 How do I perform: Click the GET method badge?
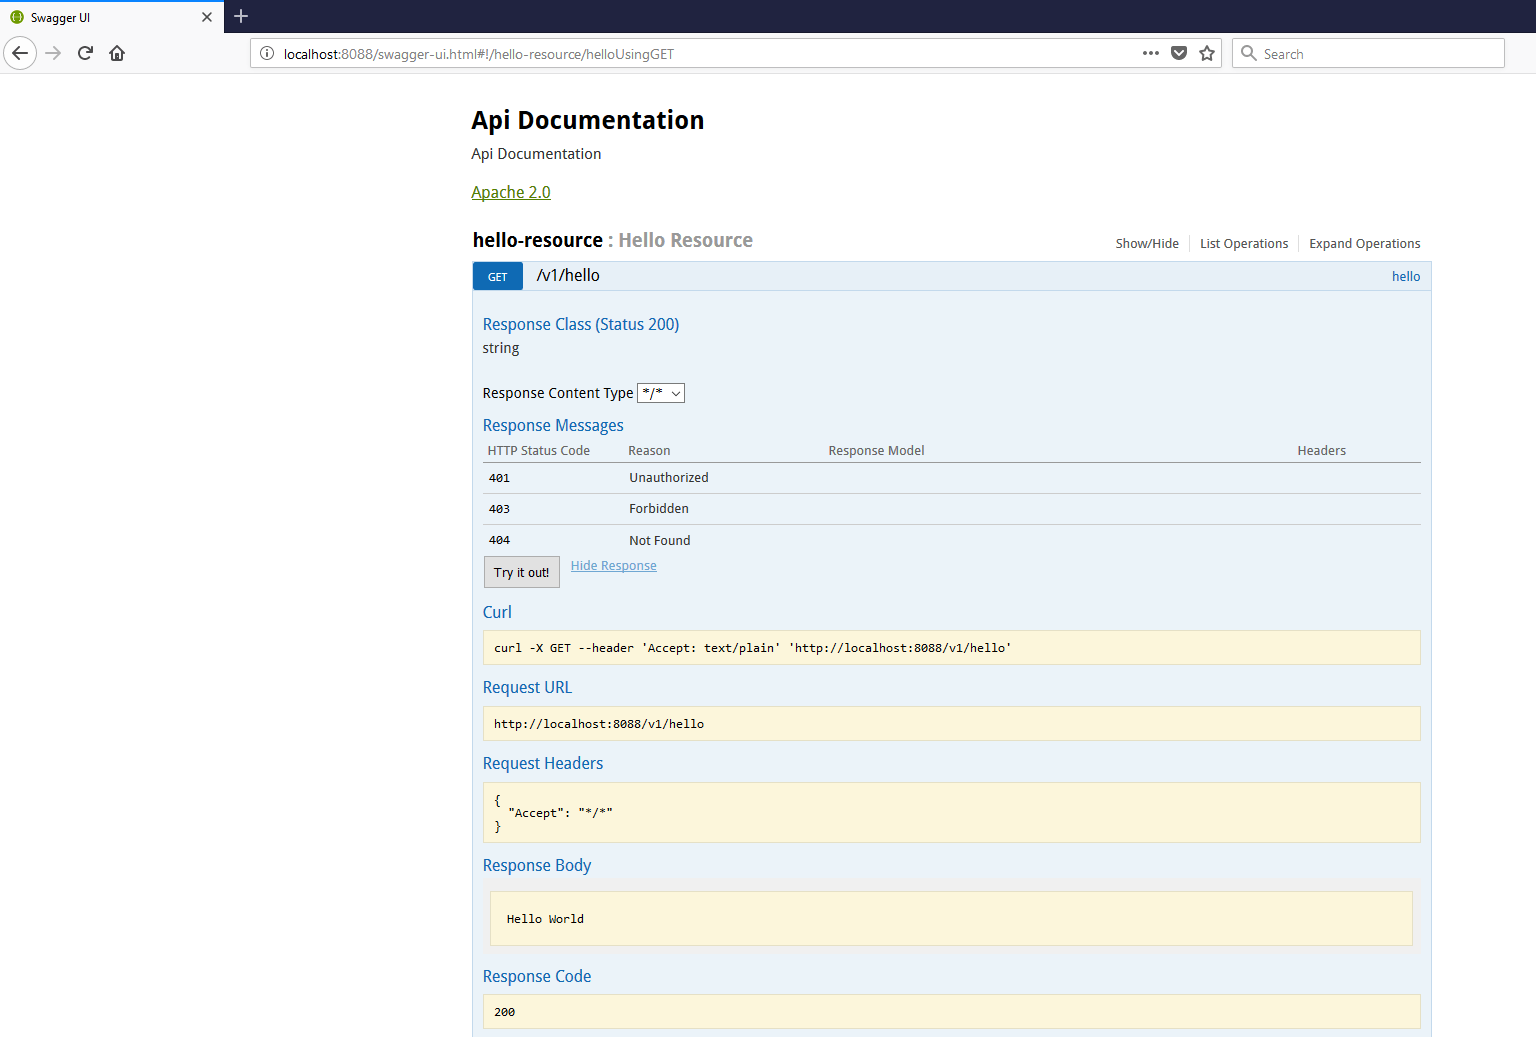tap(497, 276)
